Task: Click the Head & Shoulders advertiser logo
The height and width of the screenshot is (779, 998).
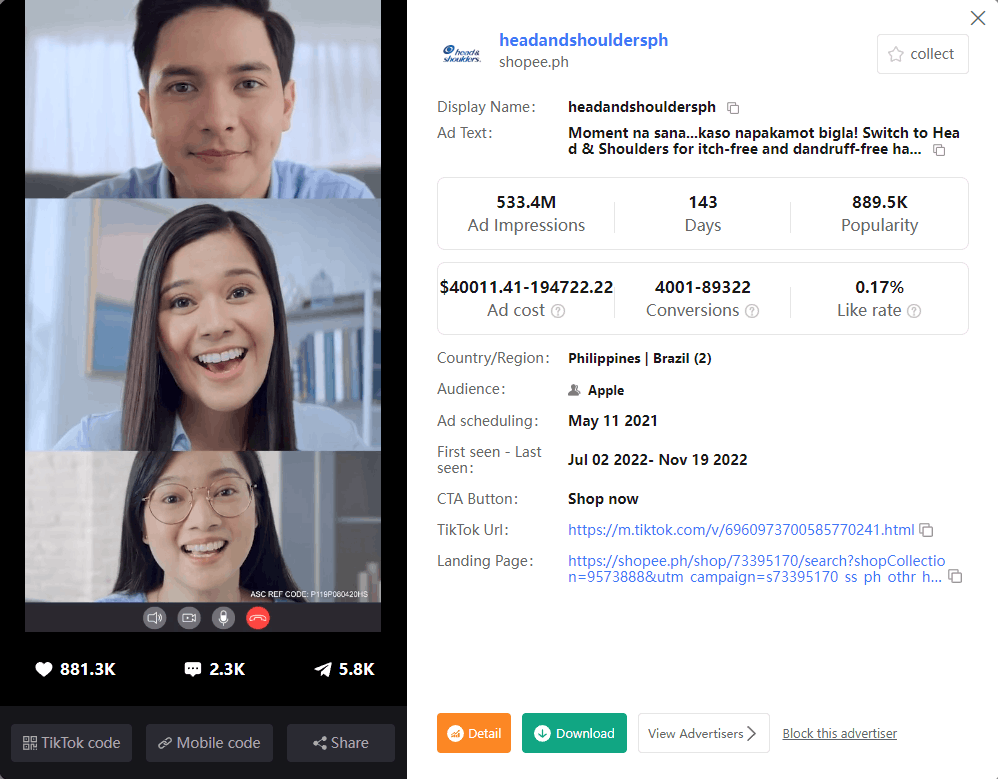Action: pyautogui.click(x=462, y=52)
